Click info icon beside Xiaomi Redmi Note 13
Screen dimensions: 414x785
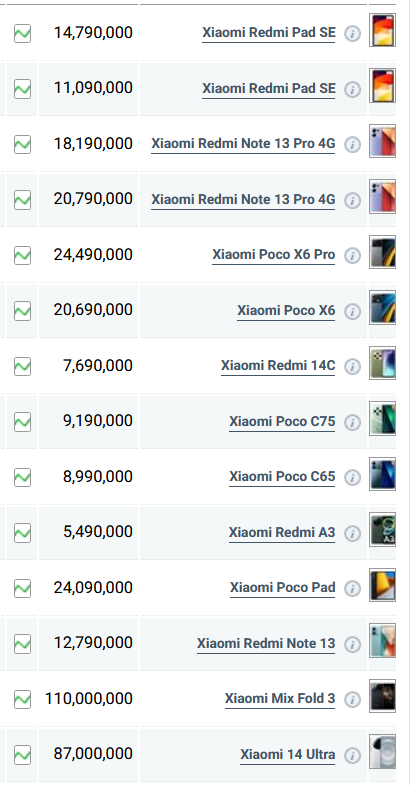[353, 644]
